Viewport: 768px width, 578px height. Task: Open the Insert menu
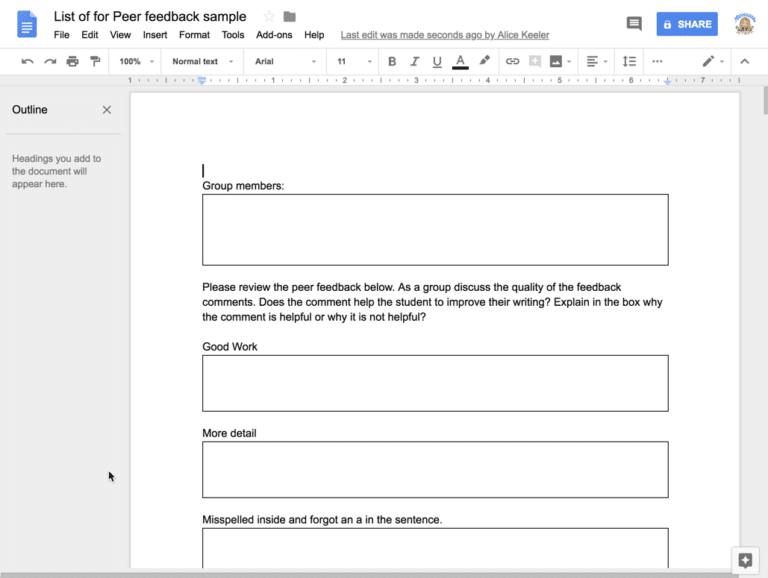tap(155, 35)
